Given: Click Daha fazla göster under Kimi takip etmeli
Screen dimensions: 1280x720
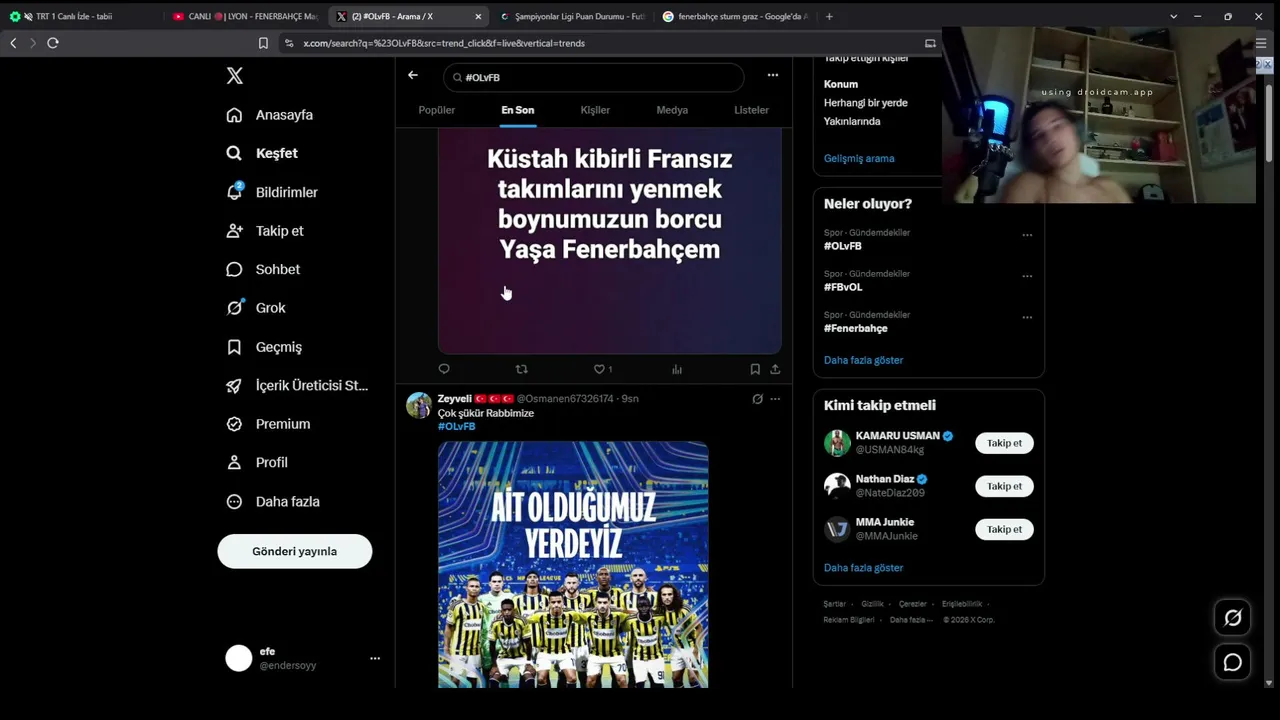Looking at the screenshot, I should tap(863, 568).
